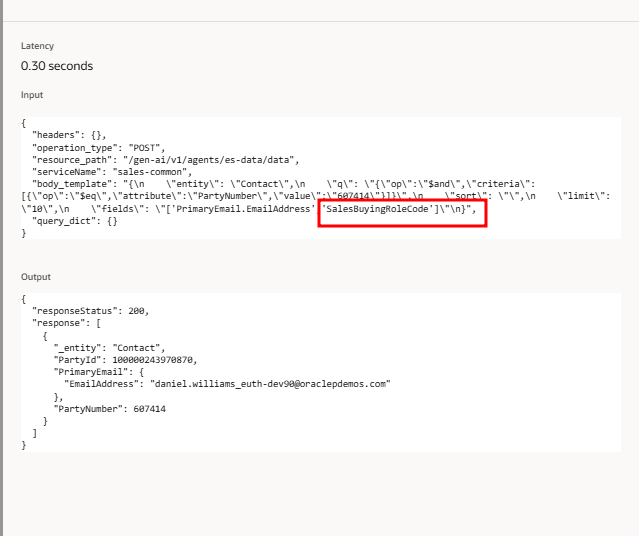Screen dimensions: 639x536
Task: Click the "responseStatus": 200 line
Action: (90, 311)
